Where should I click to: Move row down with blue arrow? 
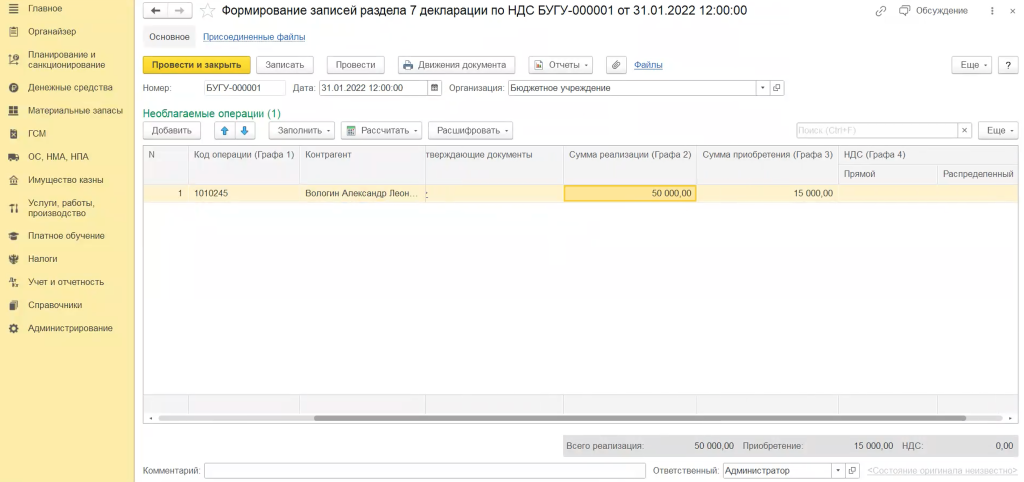coord(244,131)
